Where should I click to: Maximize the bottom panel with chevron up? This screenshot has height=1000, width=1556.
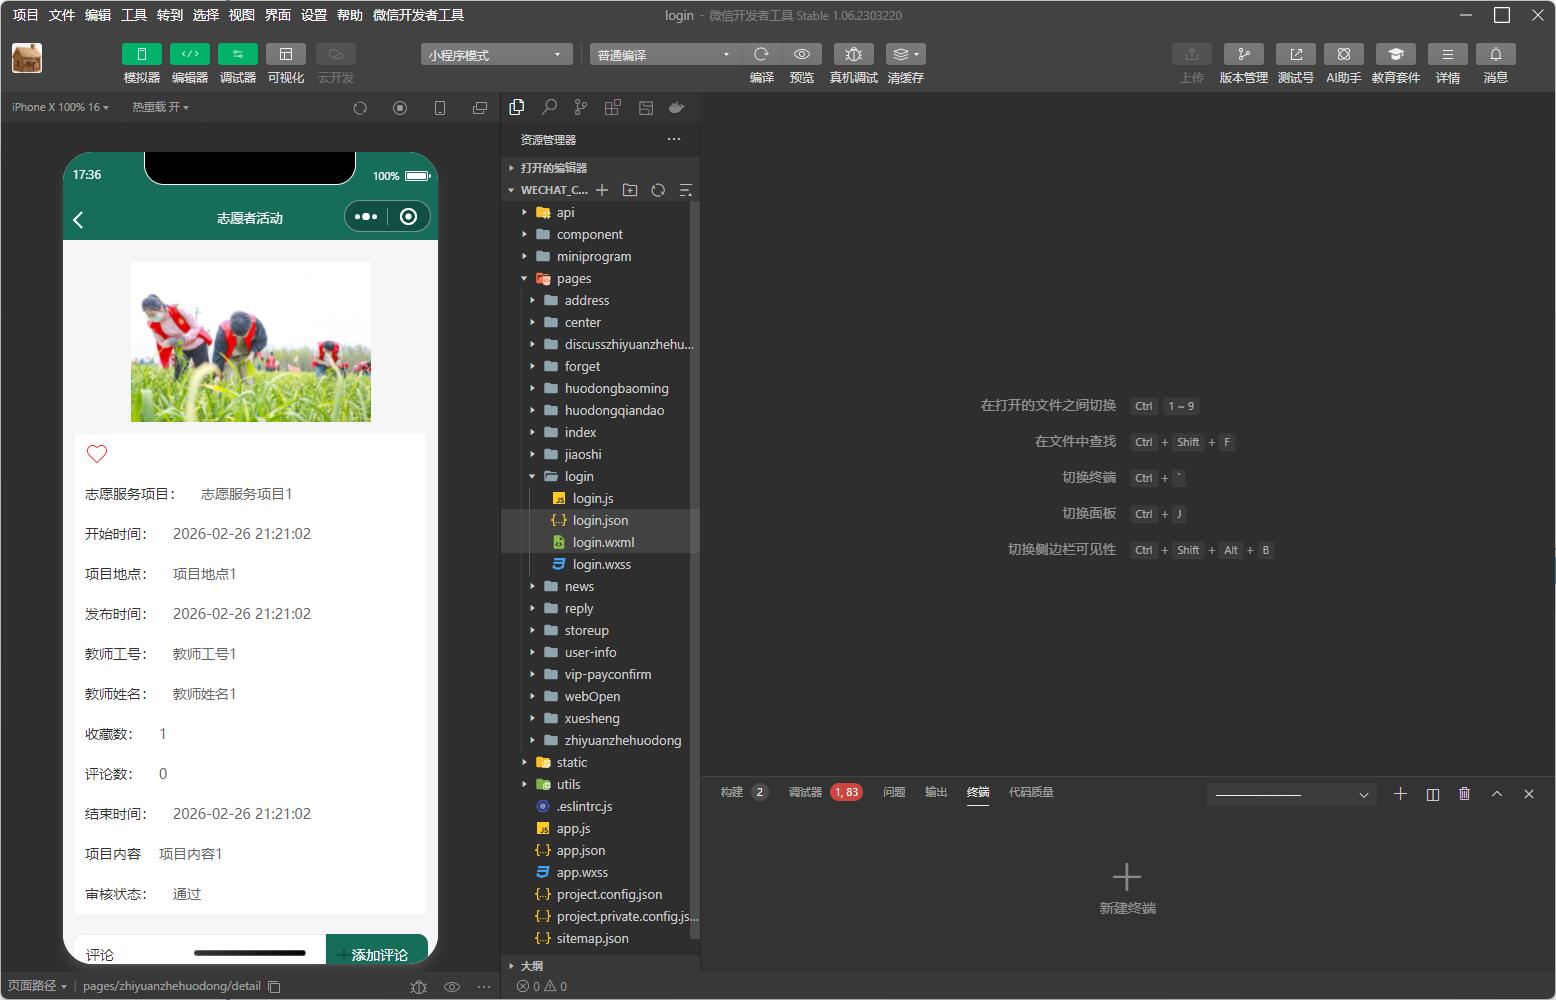1497,794
